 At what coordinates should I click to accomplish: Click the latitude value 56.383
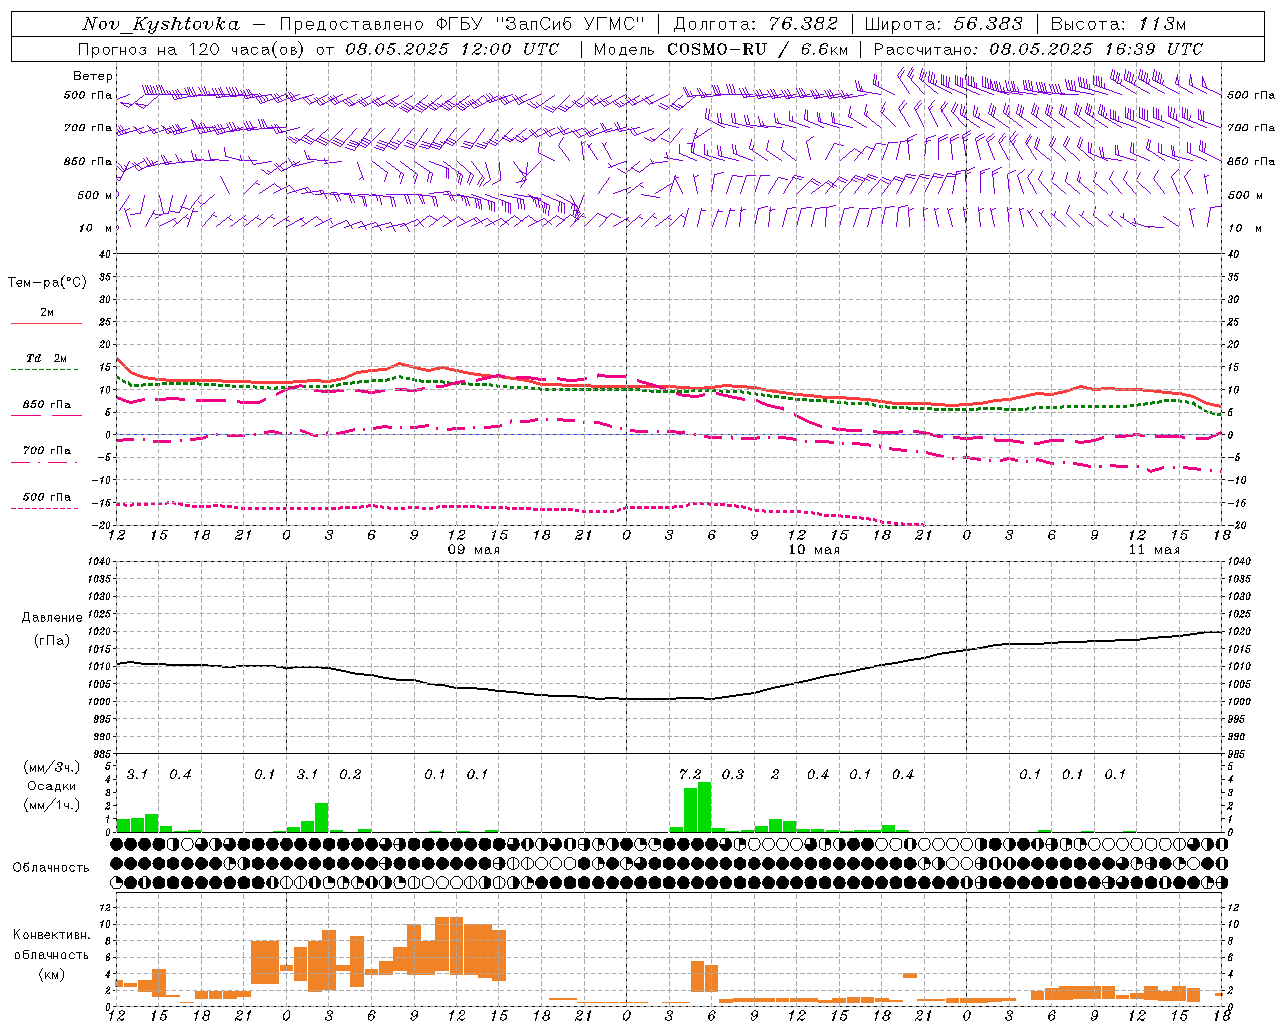coord(989,24)
